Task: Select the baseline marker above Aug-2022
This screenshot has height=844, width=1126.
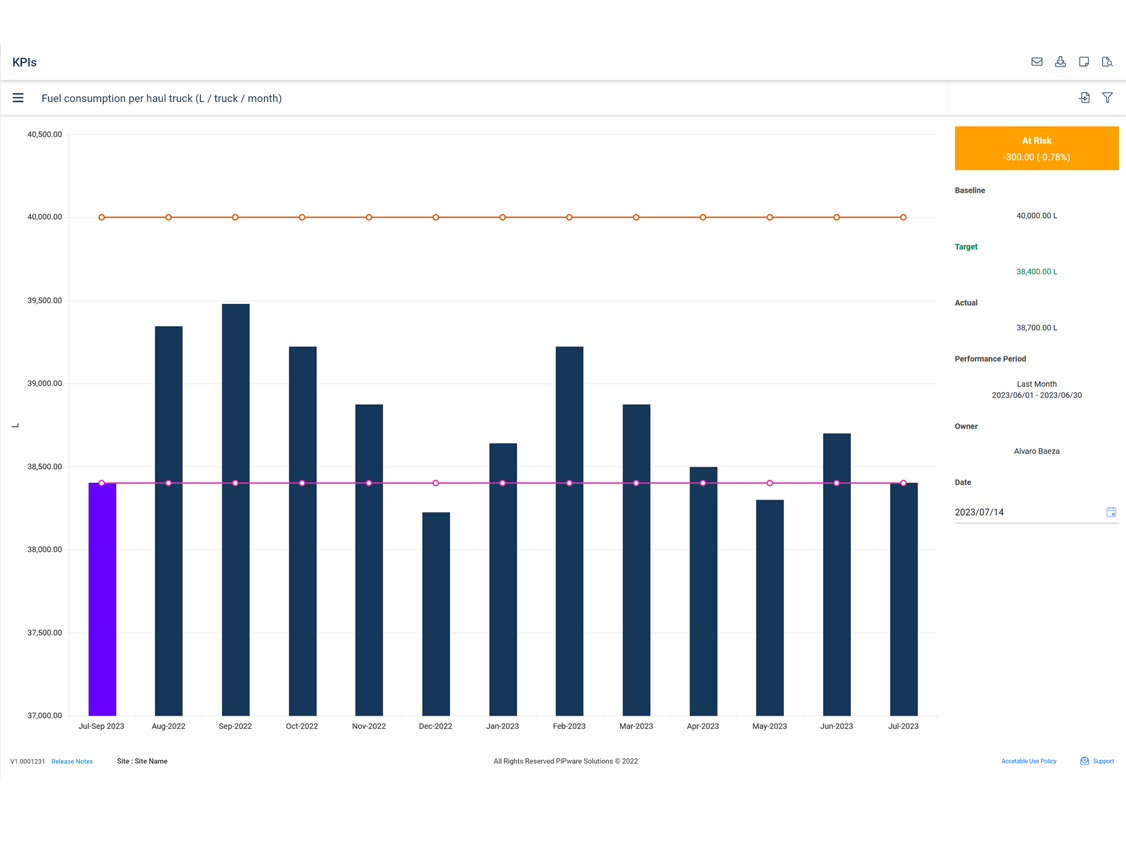Action: [168, 216]
